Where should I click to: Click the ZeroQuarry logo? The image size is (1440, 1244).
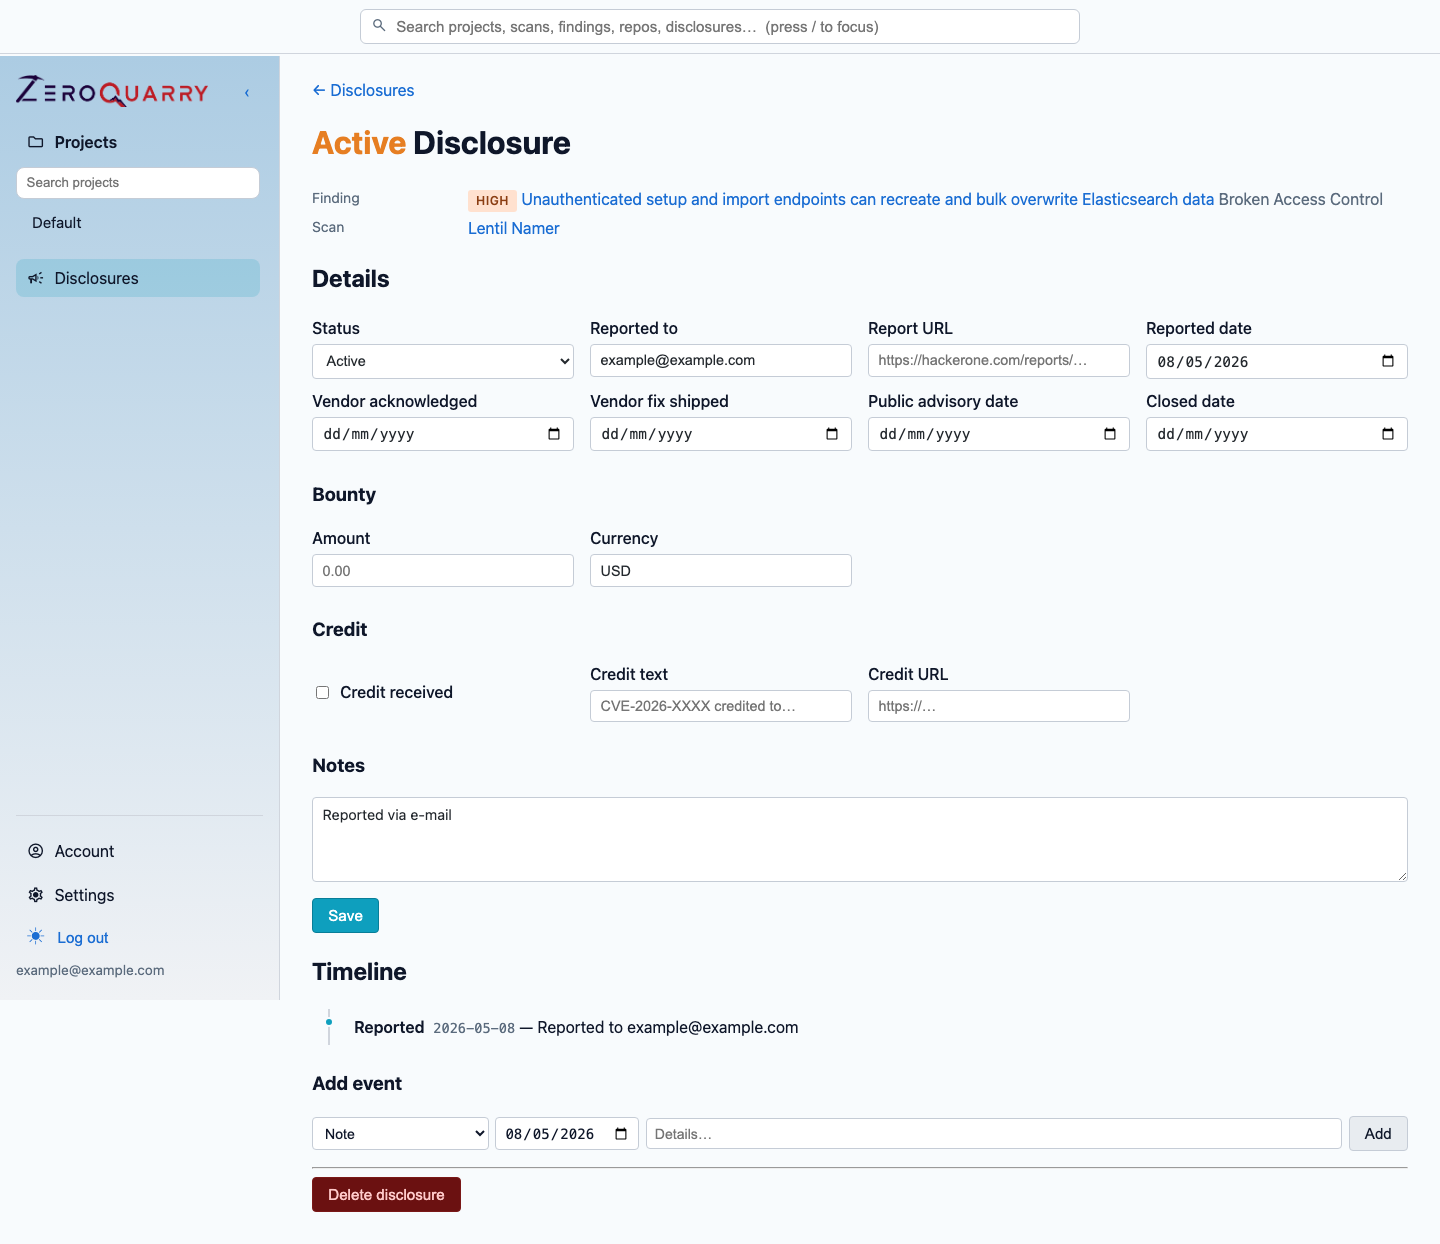coord(112,92)
